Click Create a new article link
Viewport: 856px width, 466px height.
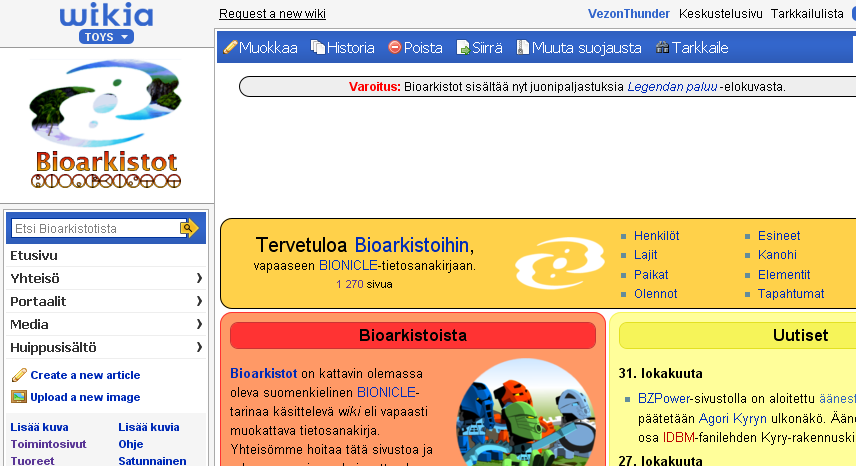coord(85,375)
